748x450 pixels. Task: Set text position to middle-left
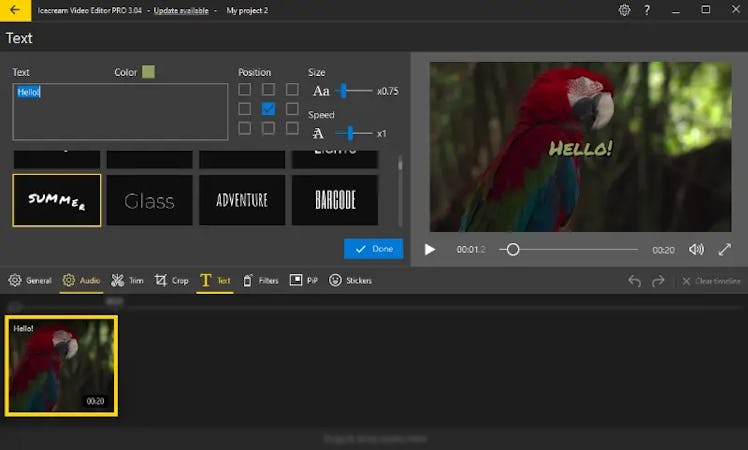click(x=245, y=109)
